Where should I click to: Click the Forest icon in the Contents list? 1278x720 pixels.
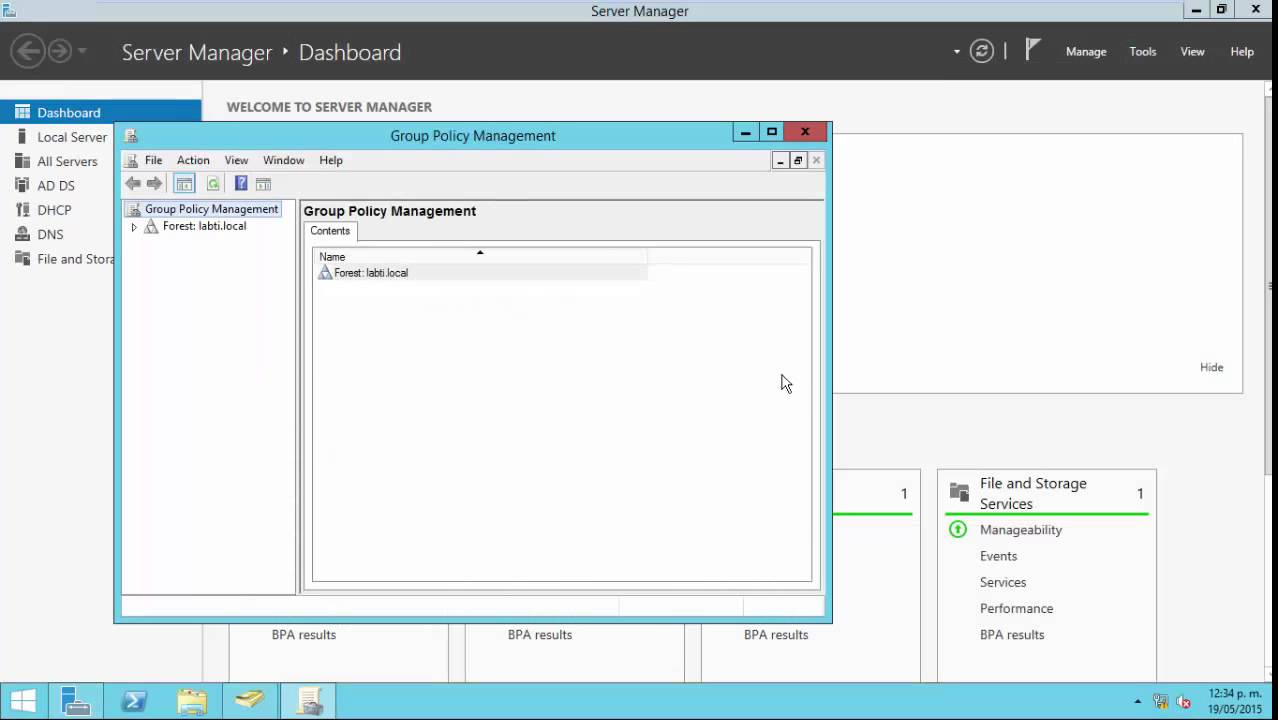[325, 273]
